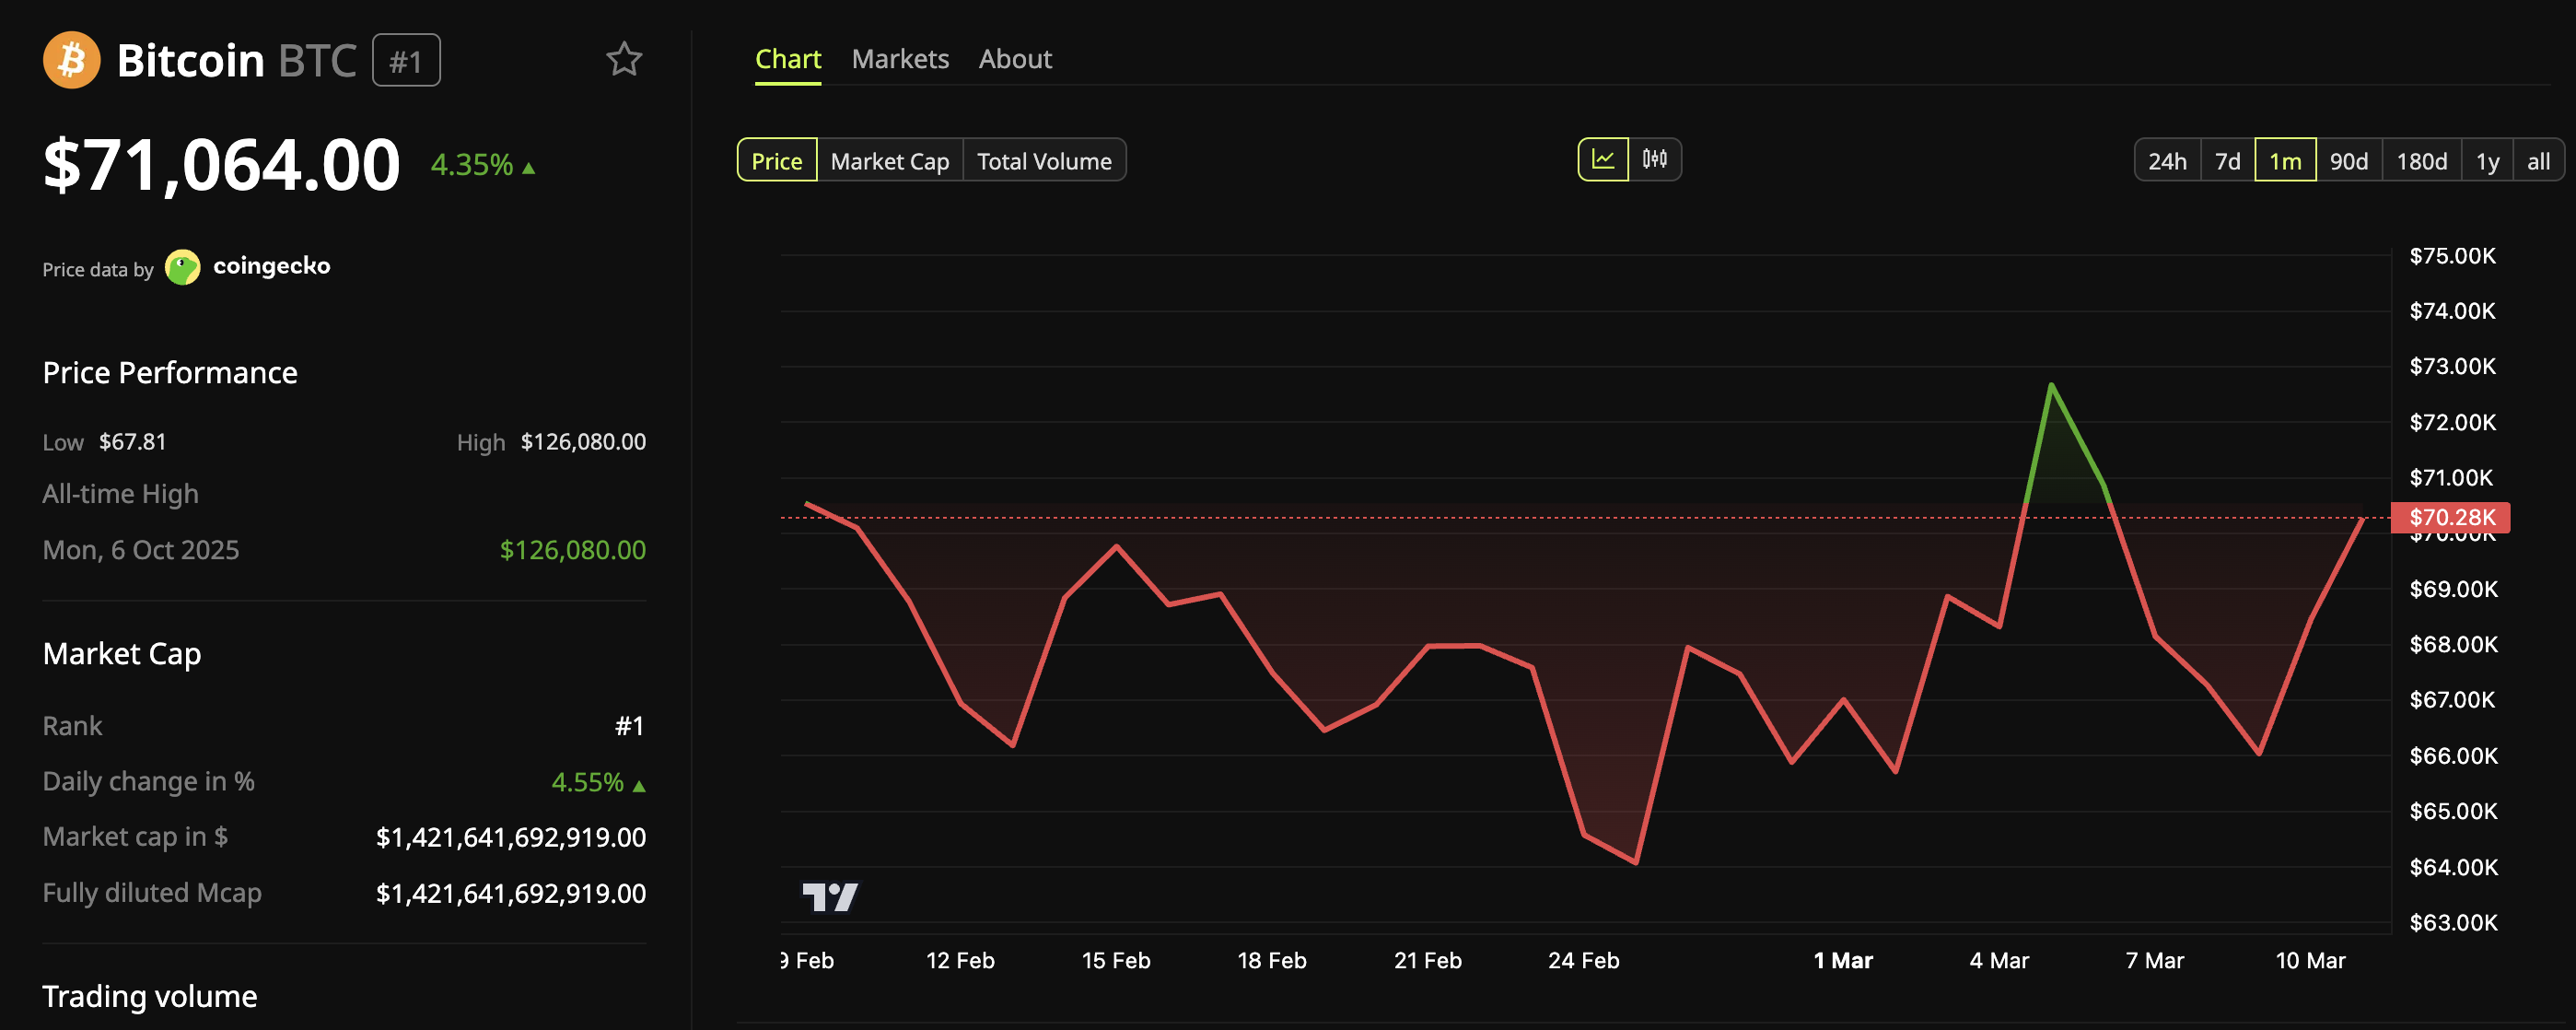The image size is (2576, 1030).
Task: Set chart range to 1y
Action: pyautogui.click(x=2487, y=161)
